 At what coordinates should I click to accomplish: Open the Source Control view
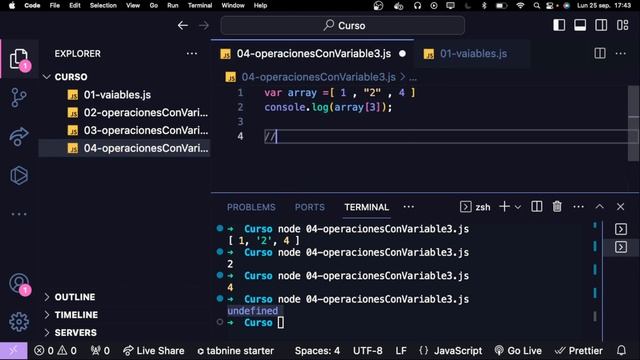click(x=19, y=98)
